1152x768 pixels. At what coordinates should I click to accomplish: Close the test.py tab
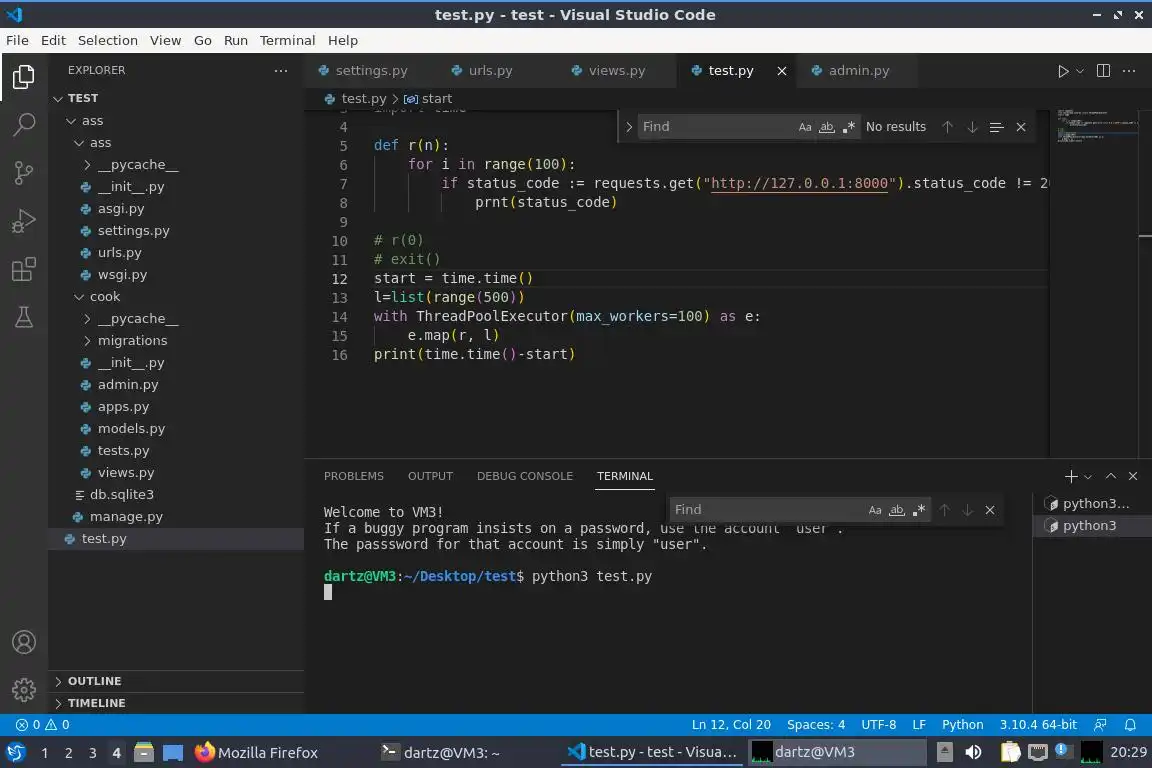point(782,71)
